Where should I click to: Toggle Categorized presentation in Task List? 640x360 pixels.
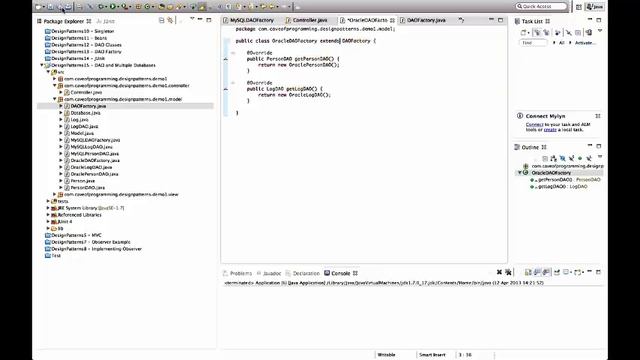[537, 33]
